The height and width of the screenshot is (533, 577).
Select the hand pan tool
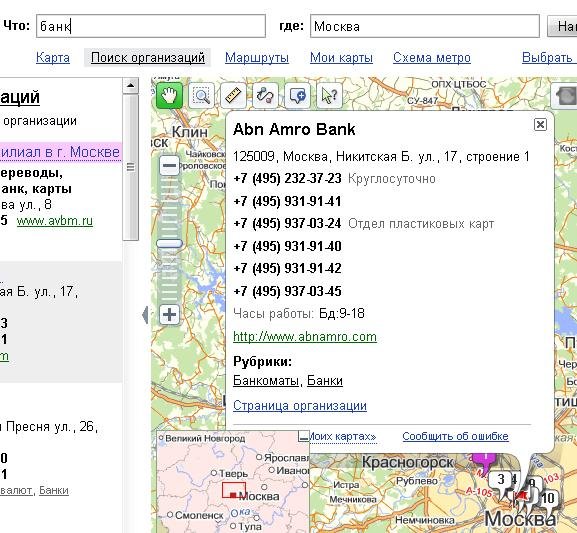pyautogui.click(x=169, y=96)
